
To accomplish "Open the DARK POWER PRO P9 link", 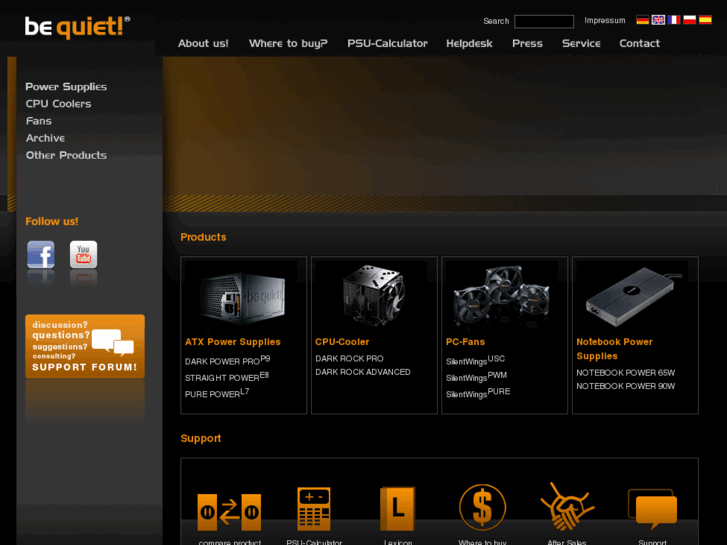I will click(227, 360).
